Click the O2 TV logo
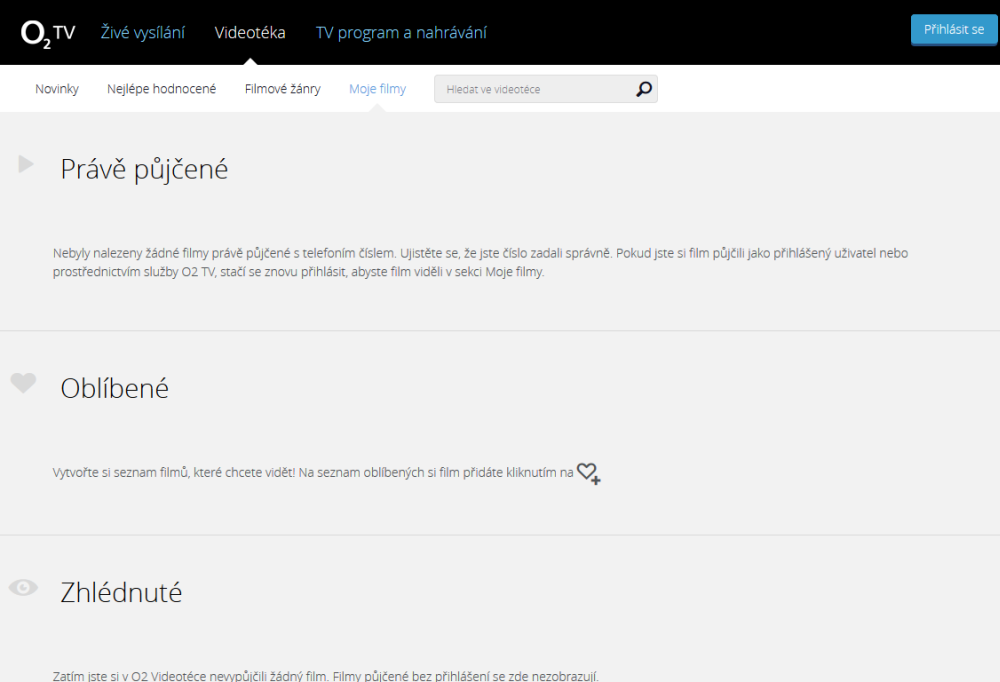 click(x=48, y=33)
